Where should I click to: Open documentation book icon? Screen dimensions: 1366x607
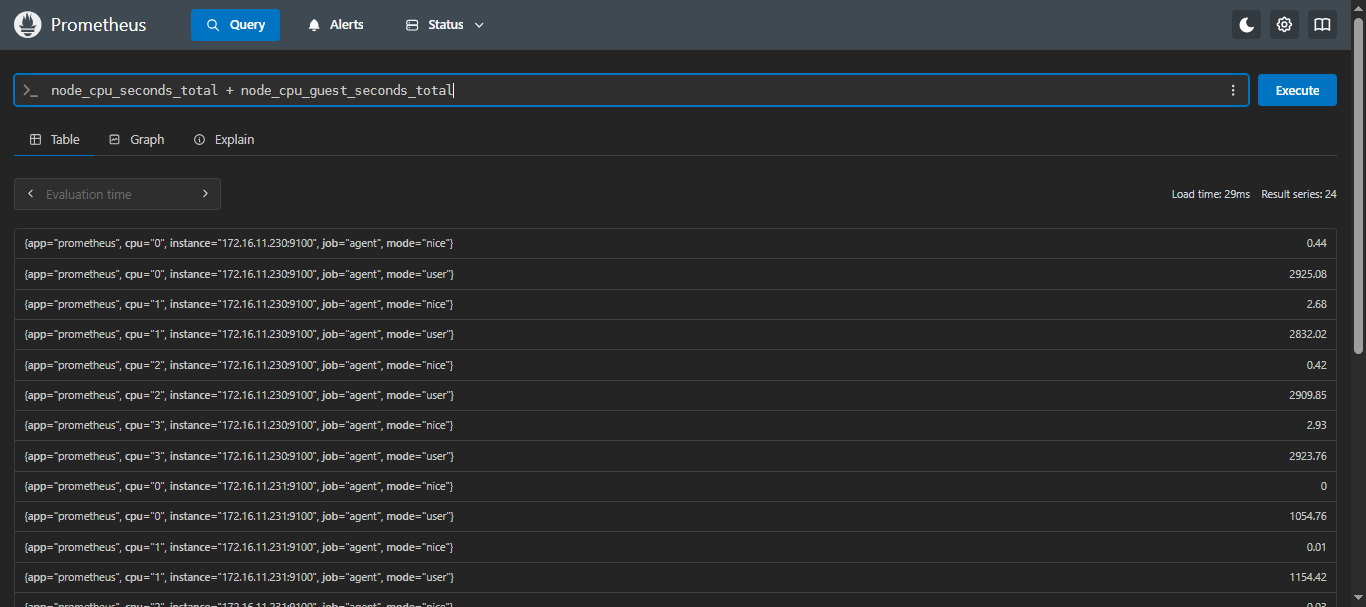pos(1322,25)
